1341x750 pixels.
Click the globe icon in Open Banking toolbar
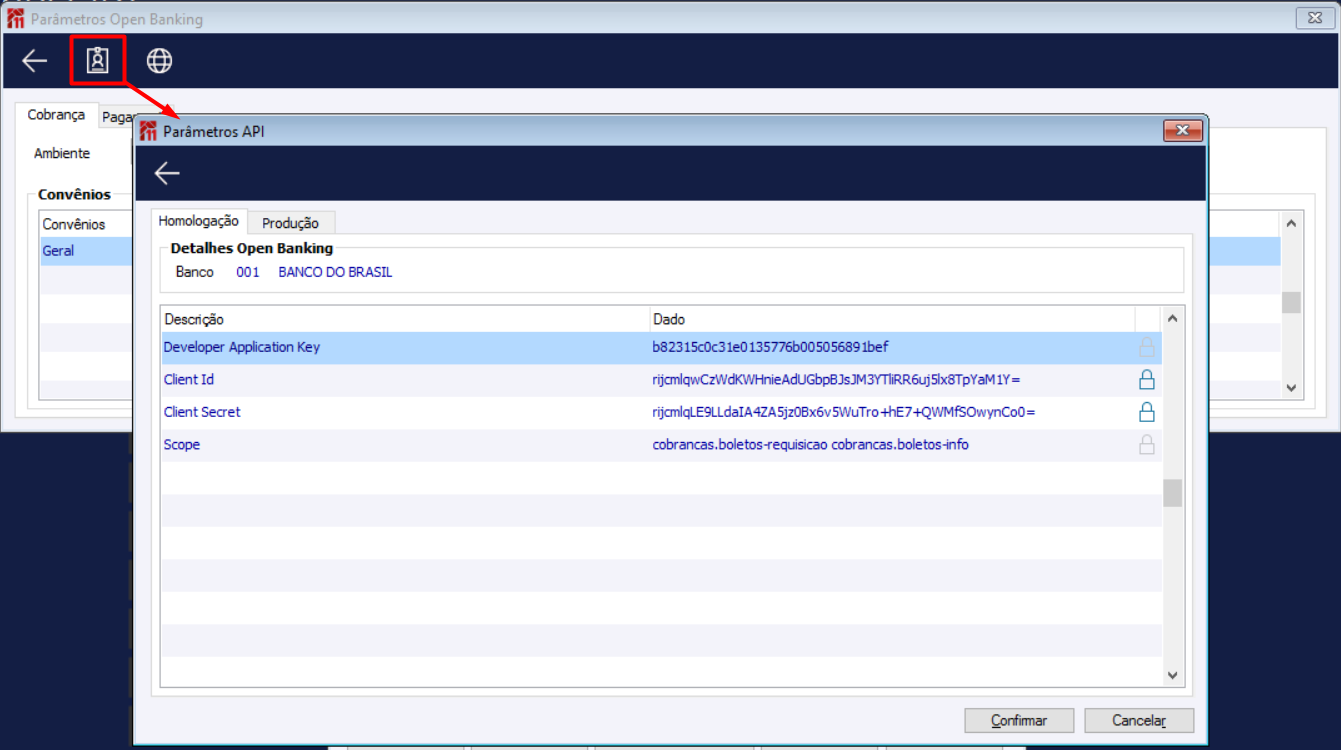(160, 61)
